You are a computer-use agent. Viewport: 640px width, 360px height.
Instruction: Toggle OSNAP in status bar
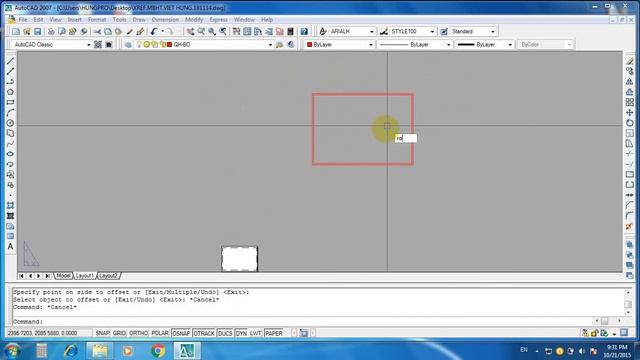point(181,333)
